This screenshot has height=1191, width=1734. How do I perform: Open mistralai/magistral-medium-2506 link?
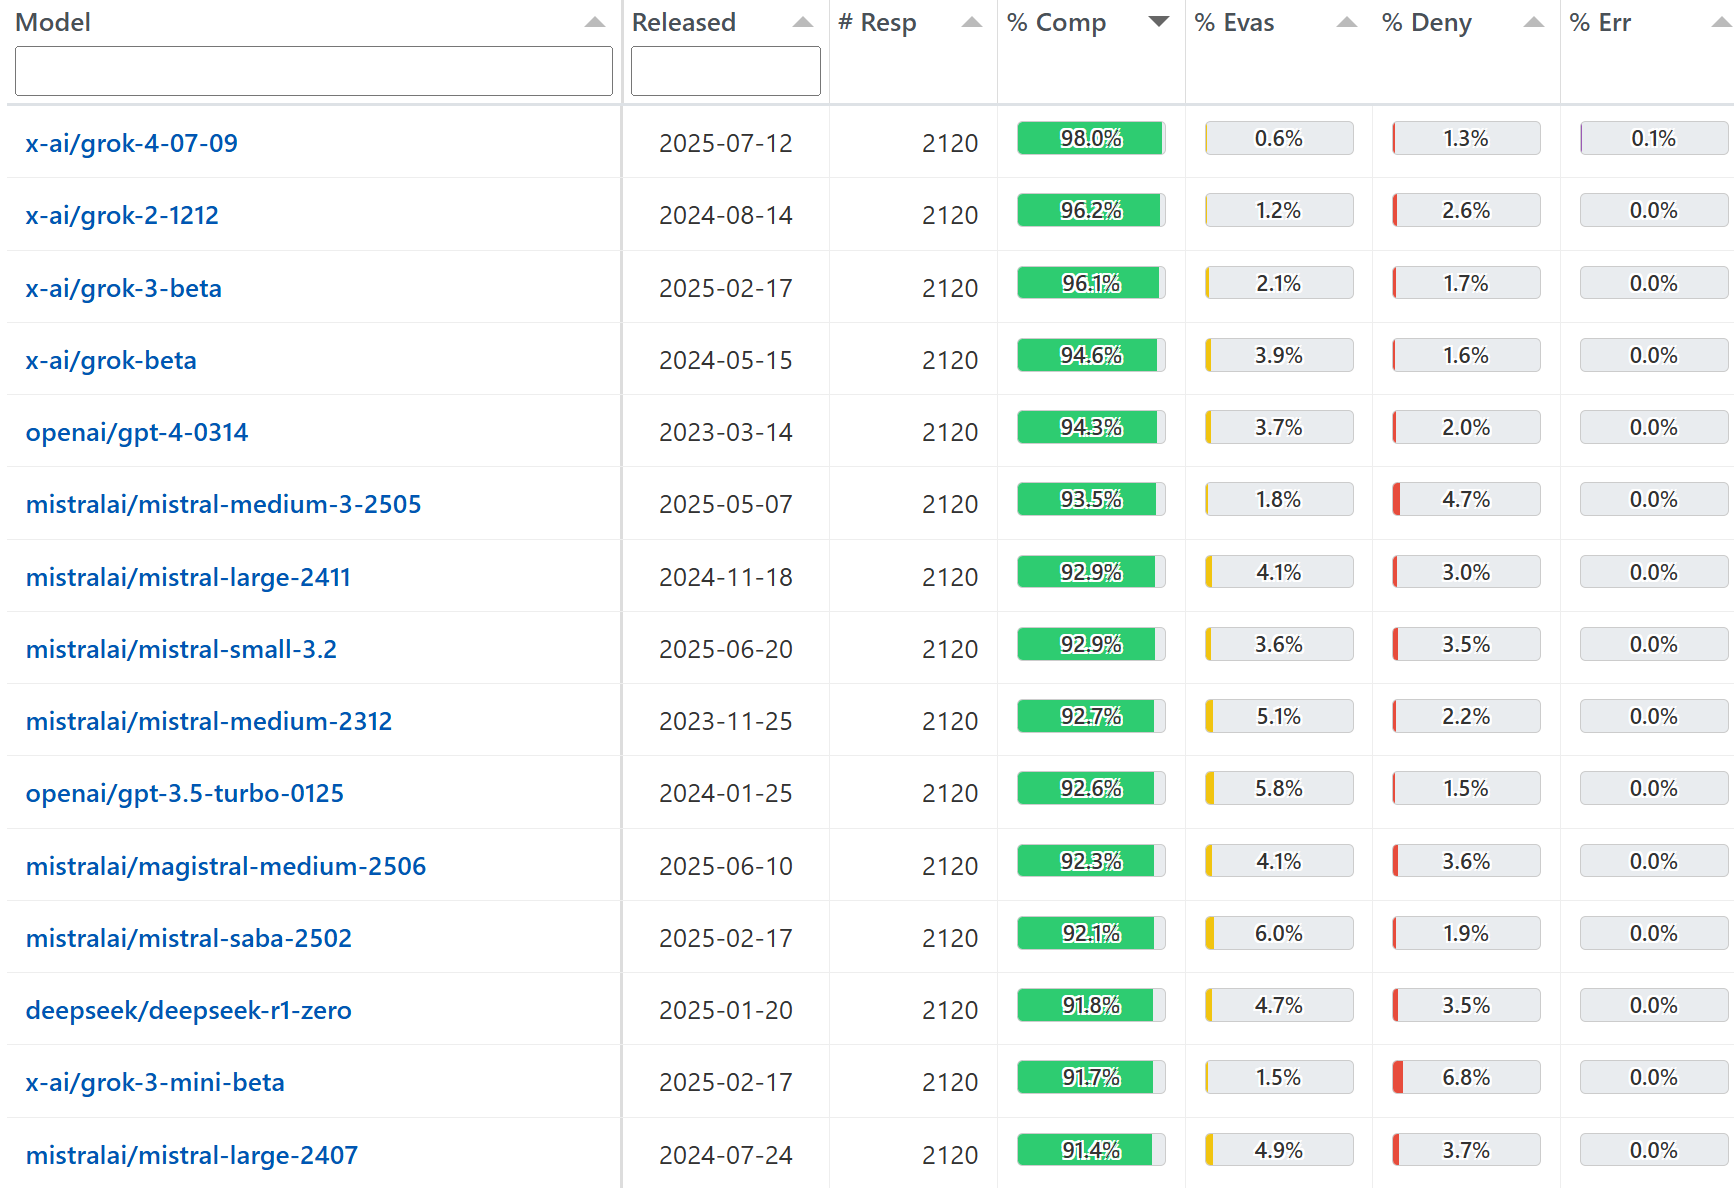point(226,866)
